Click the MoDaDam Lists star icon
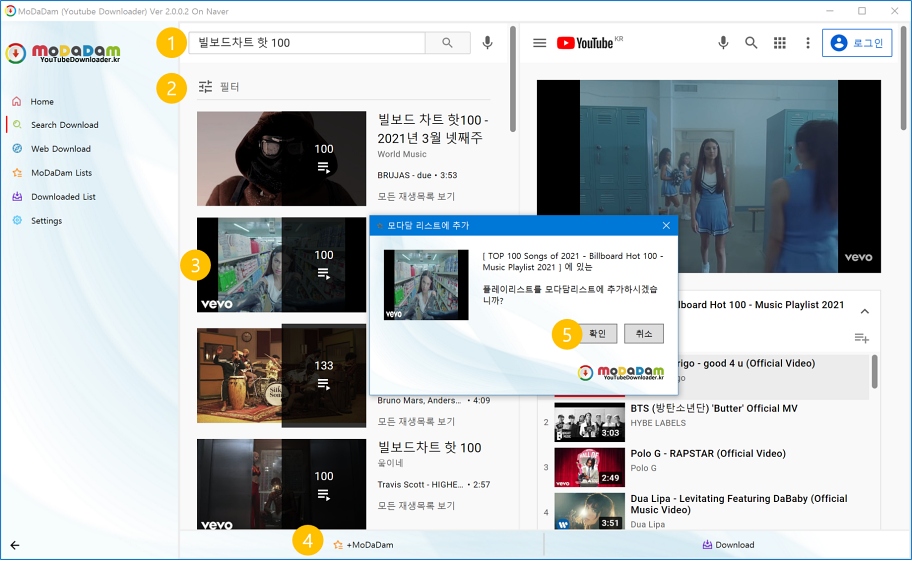The image size is (912, 563). coord(17,173)
